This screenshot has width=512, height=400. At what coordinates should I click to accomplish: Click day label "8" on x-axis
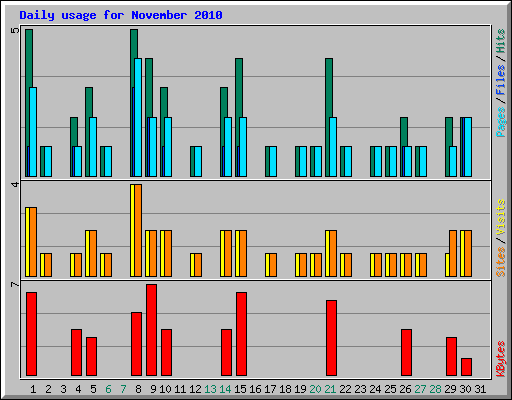[x=138, y=389]
